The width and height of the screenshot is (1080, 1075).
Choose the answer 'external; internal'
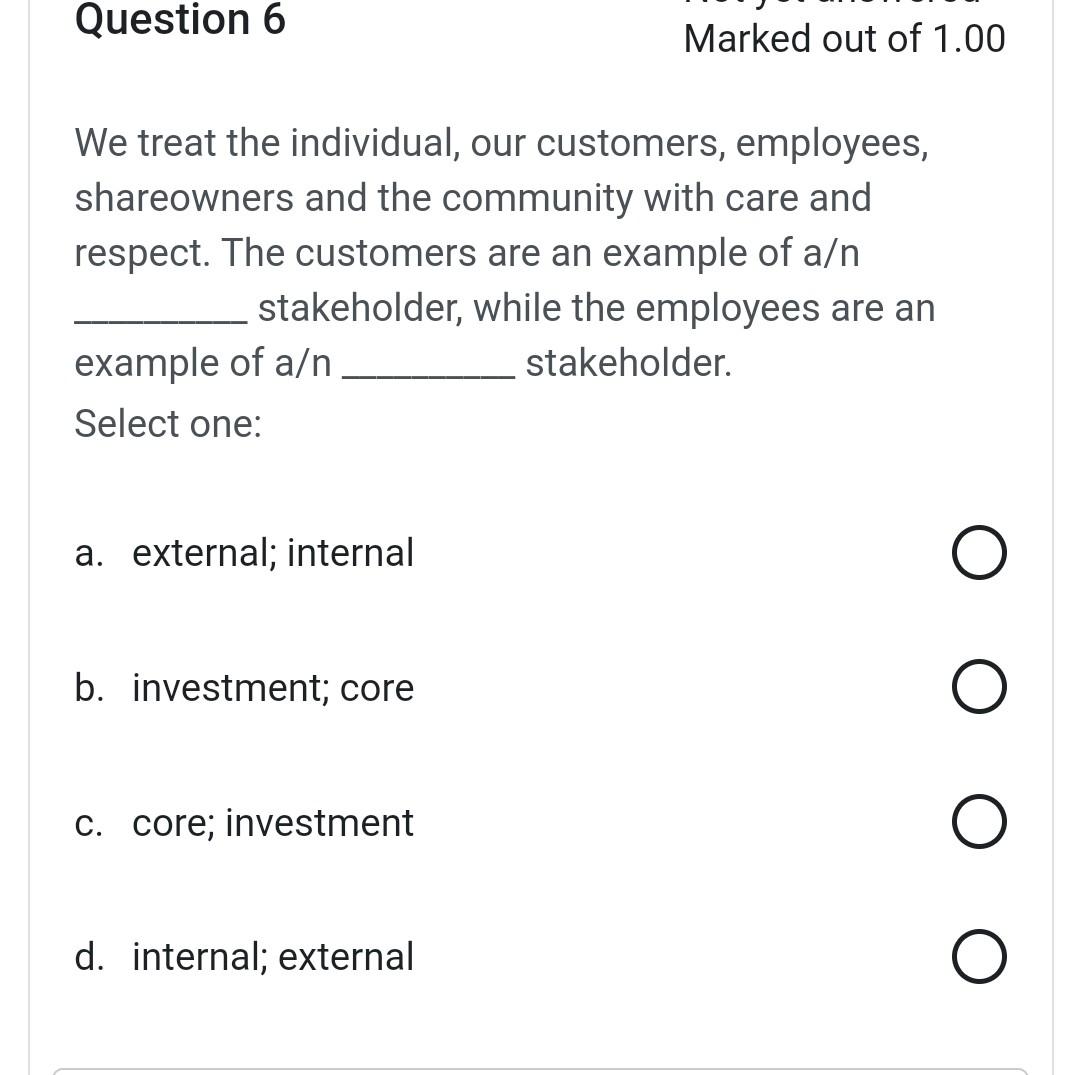[978, 551]
